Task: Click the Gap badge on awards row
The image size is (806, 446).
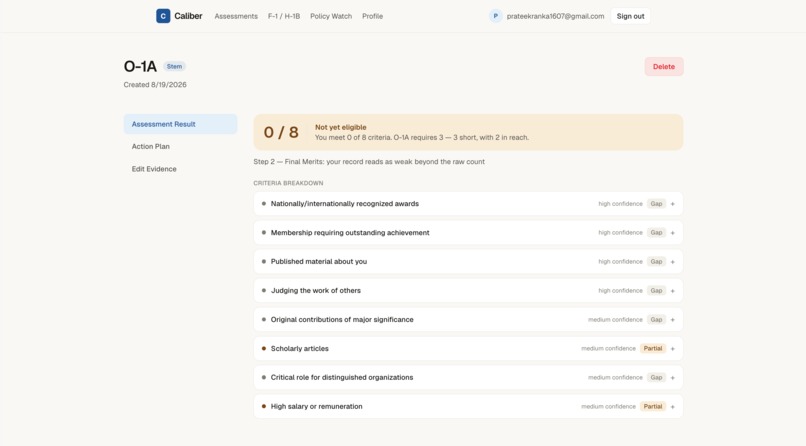Action: click(656, 204)
